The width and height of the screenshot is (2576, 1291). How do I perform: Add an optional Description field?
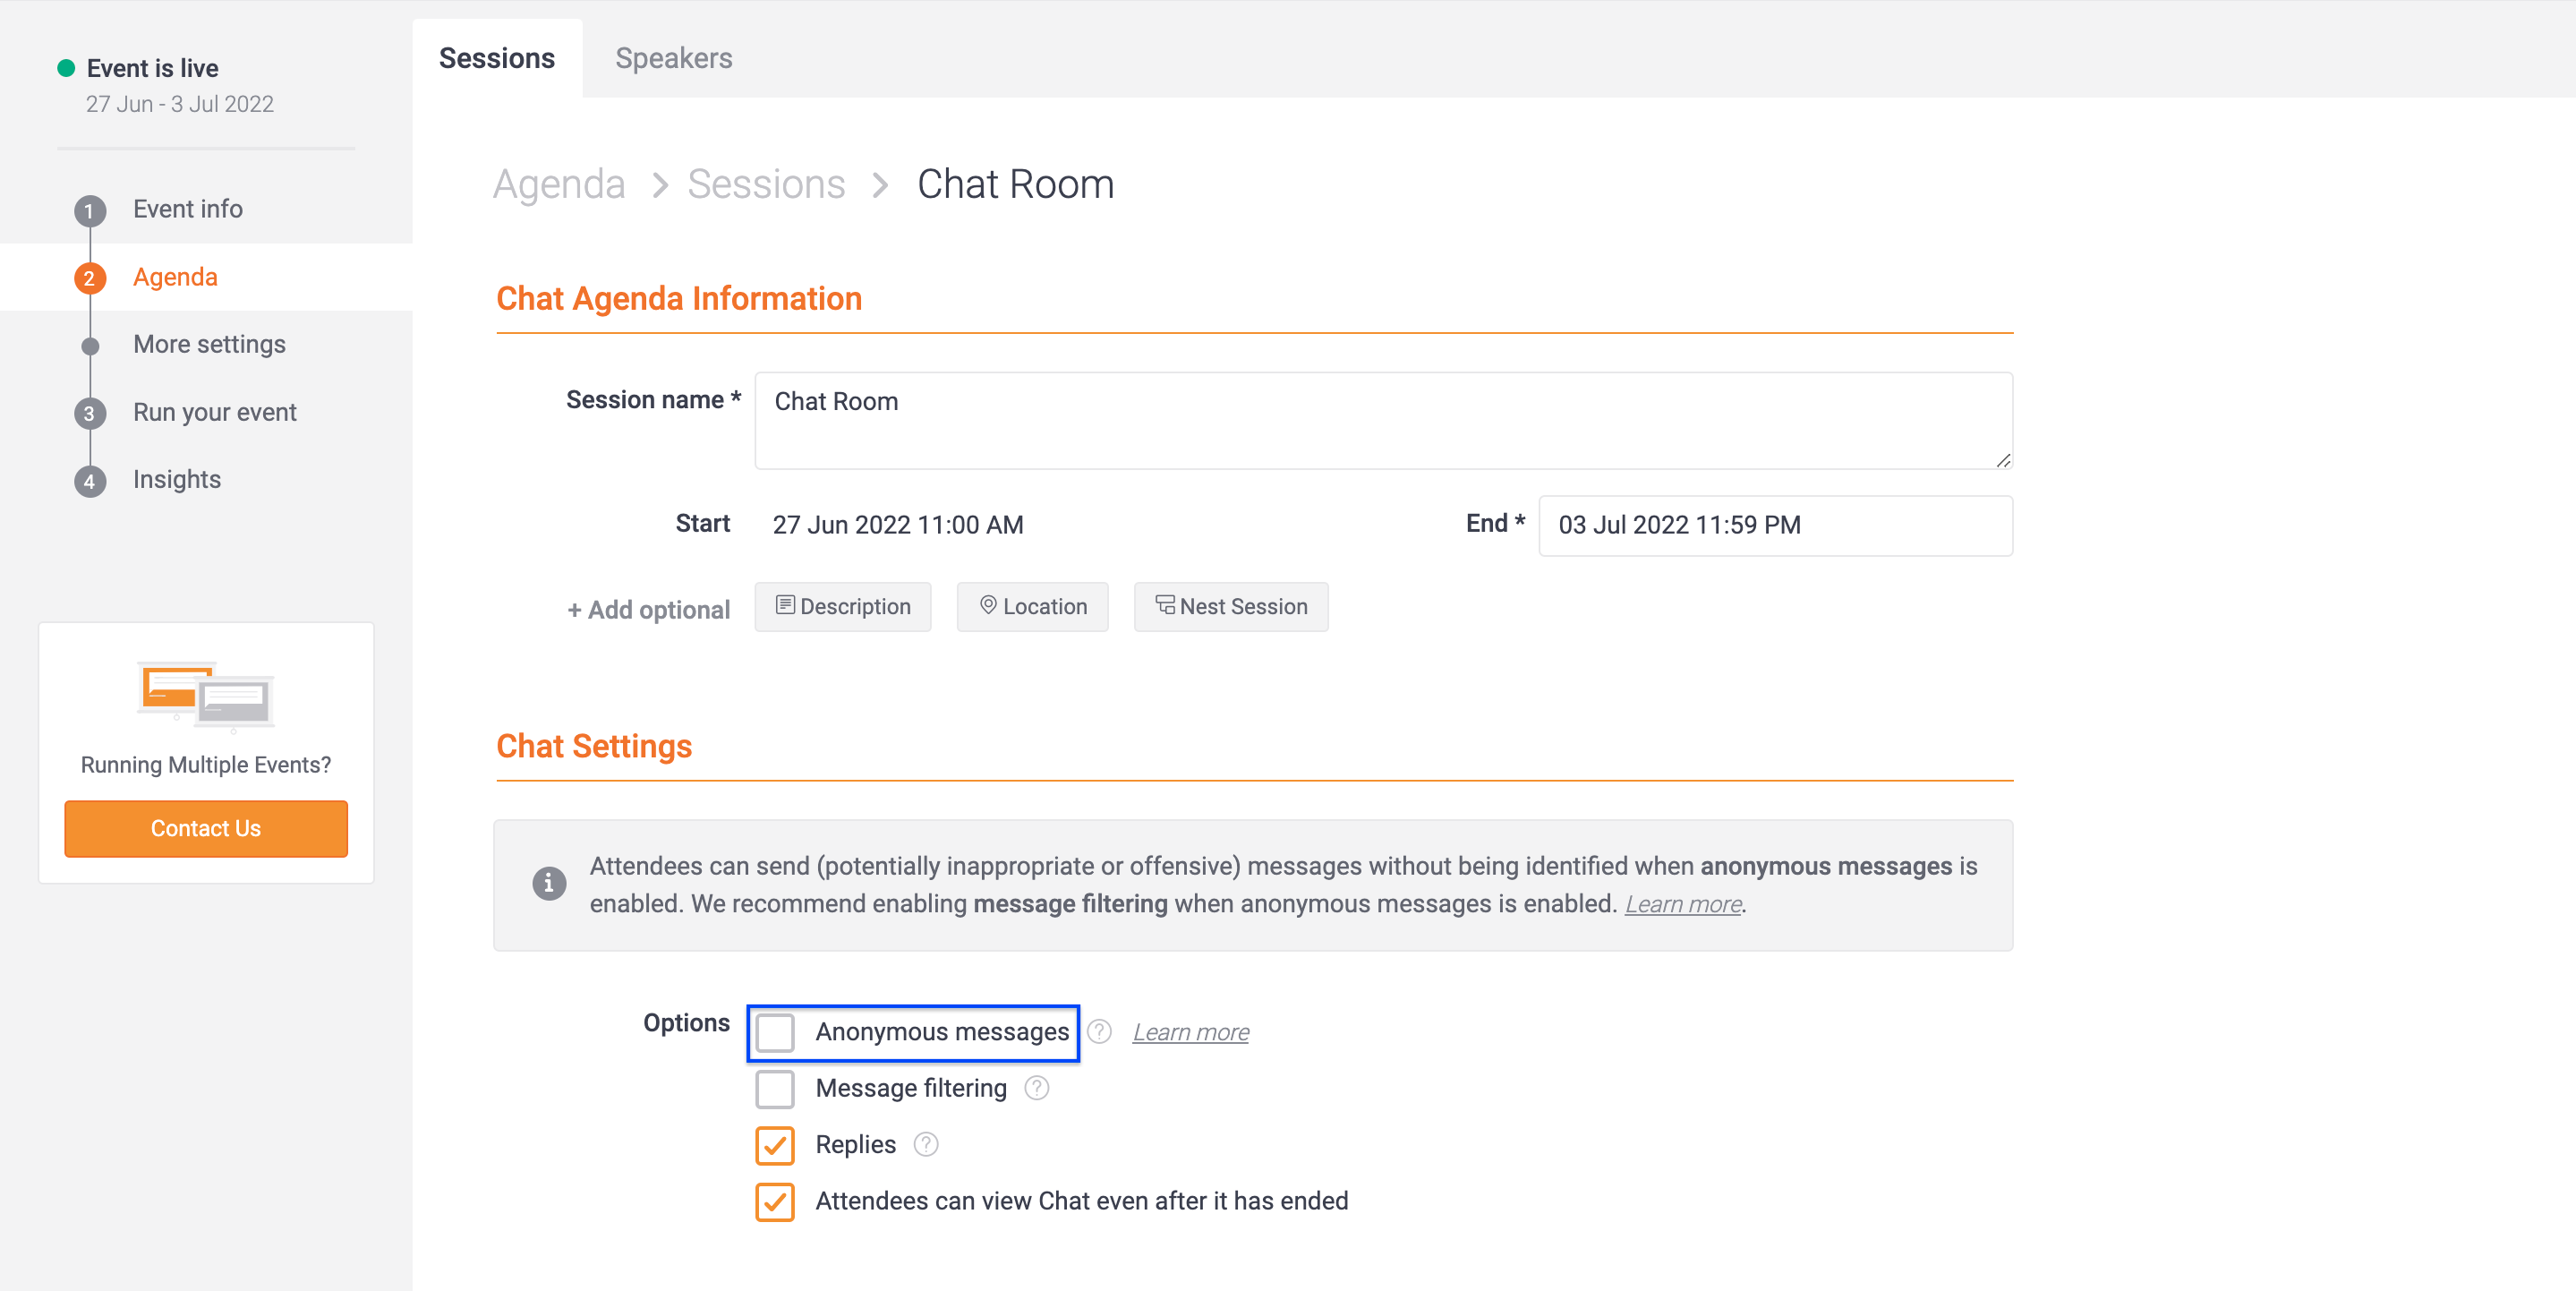pos(843,607)
